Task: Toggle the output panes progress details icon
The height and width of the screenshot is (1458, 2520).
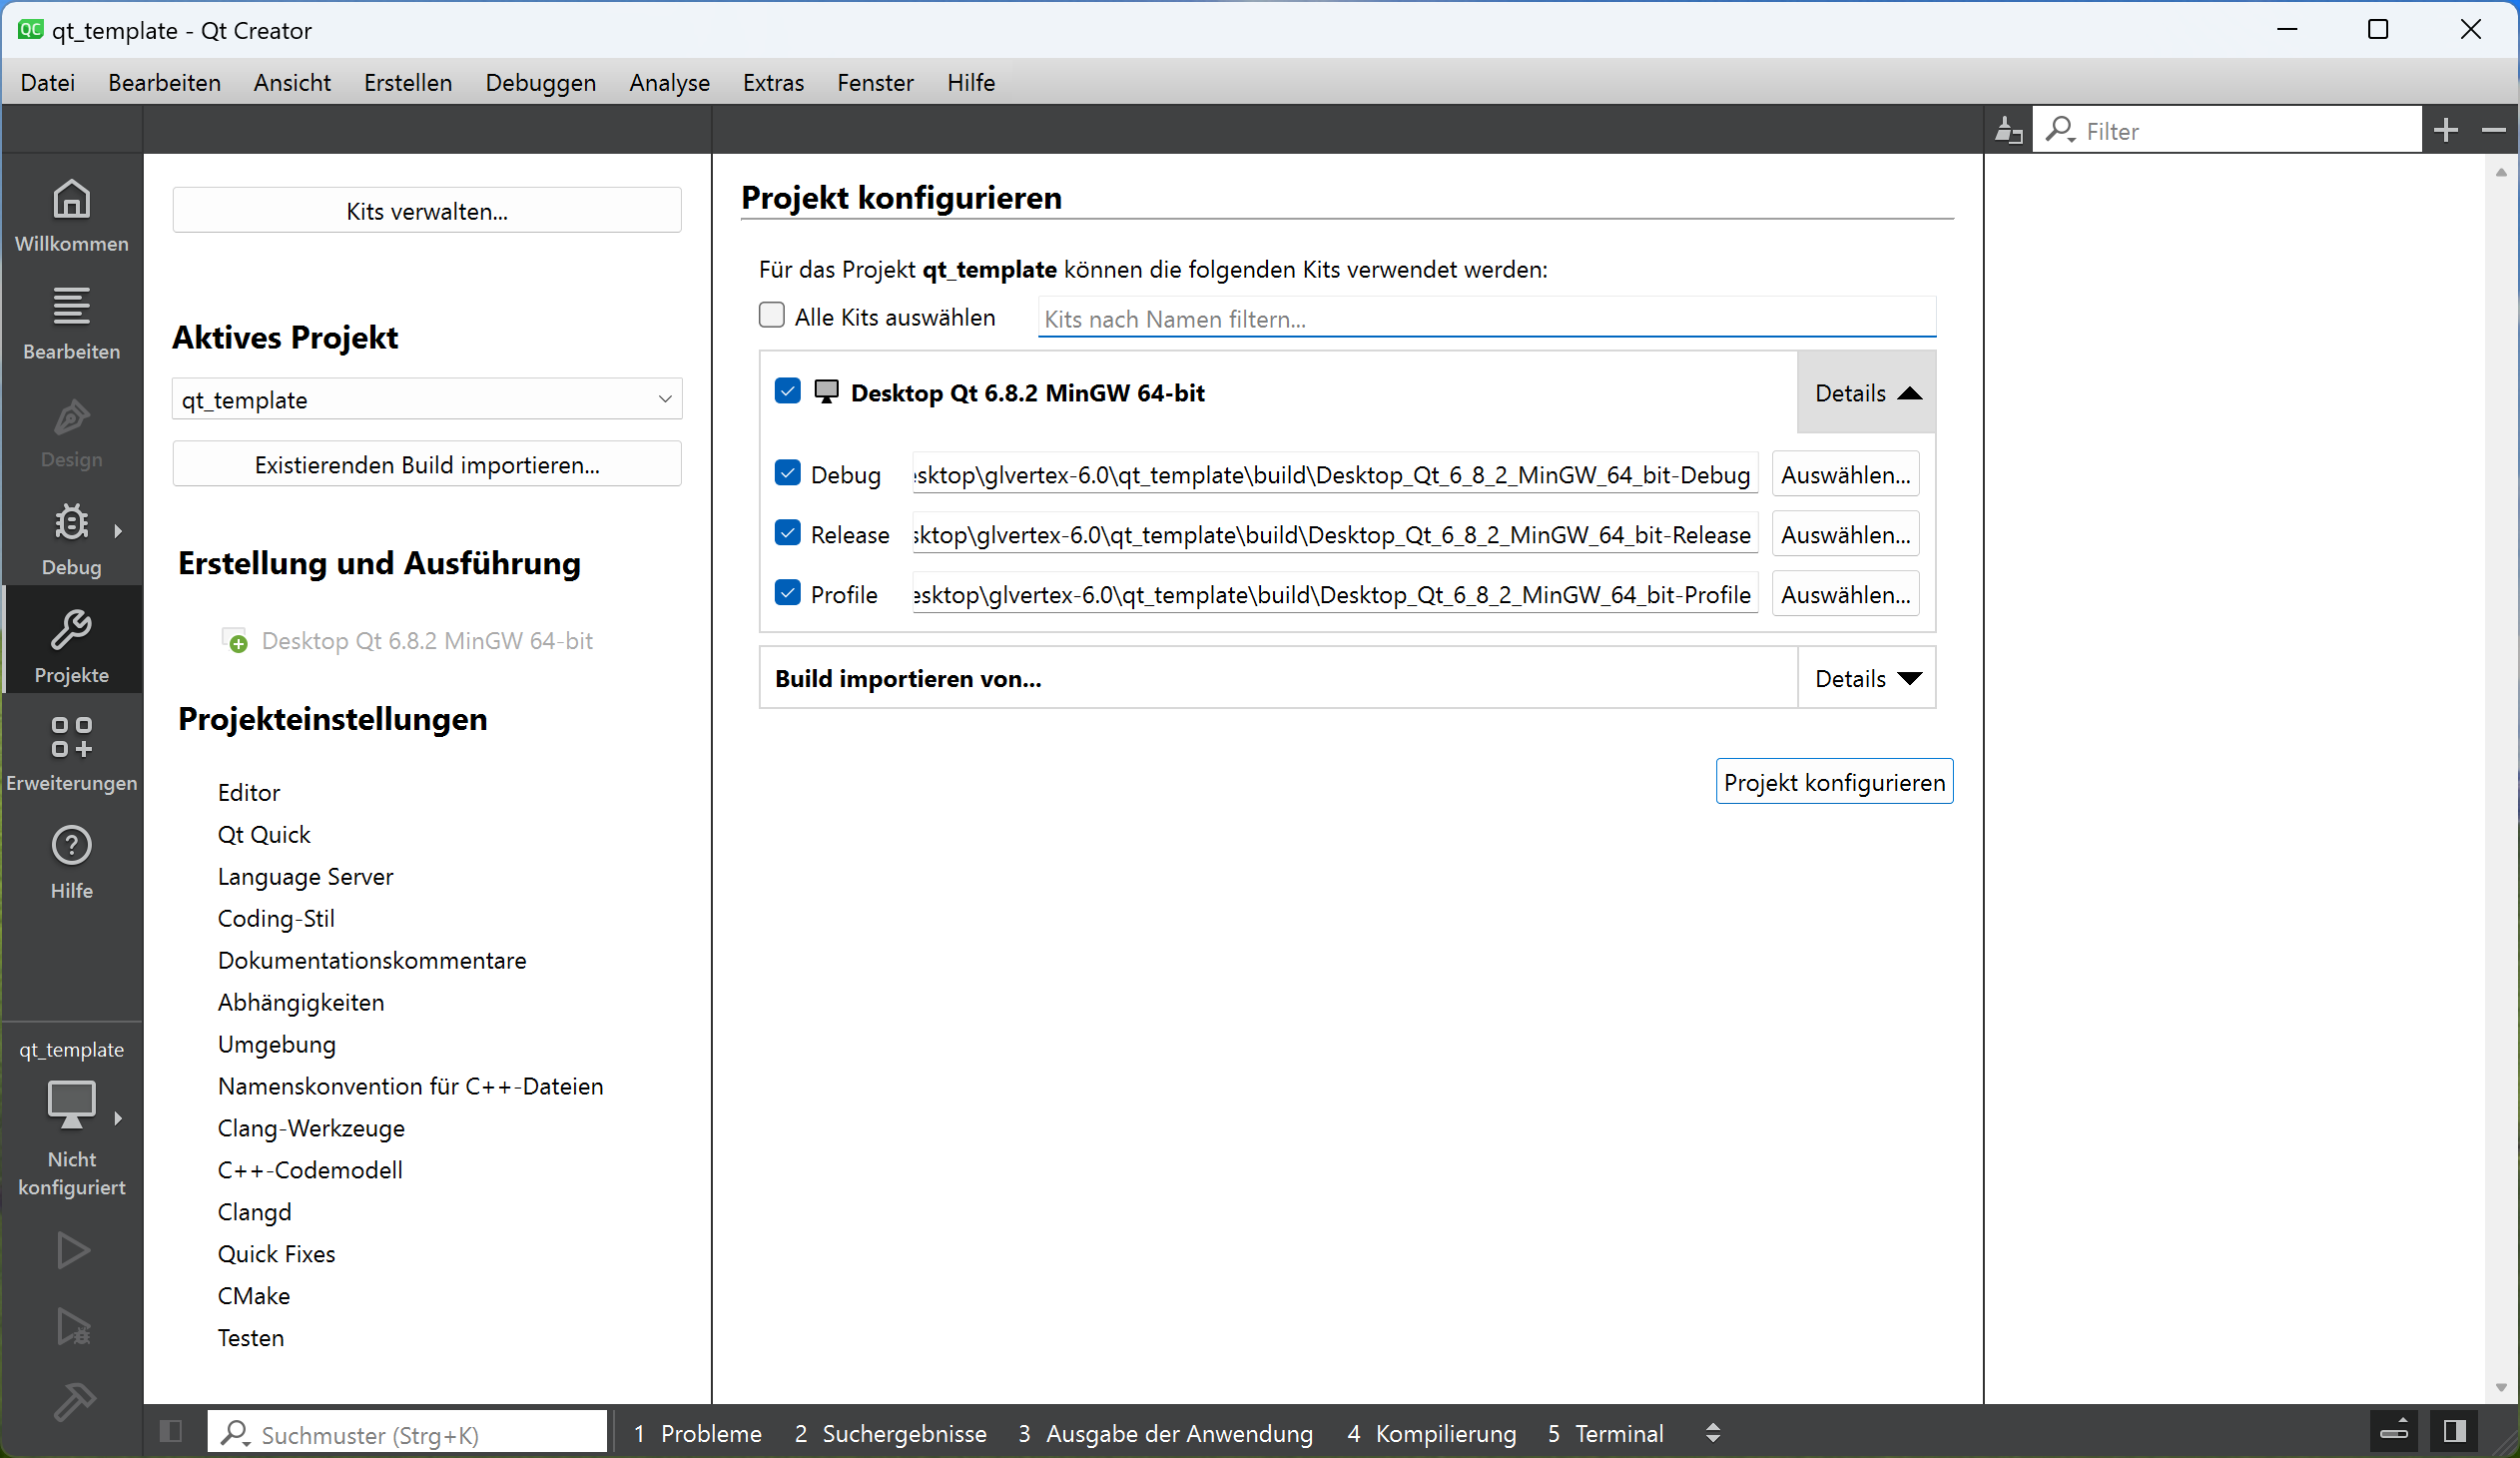Action: (2394, 1431)
